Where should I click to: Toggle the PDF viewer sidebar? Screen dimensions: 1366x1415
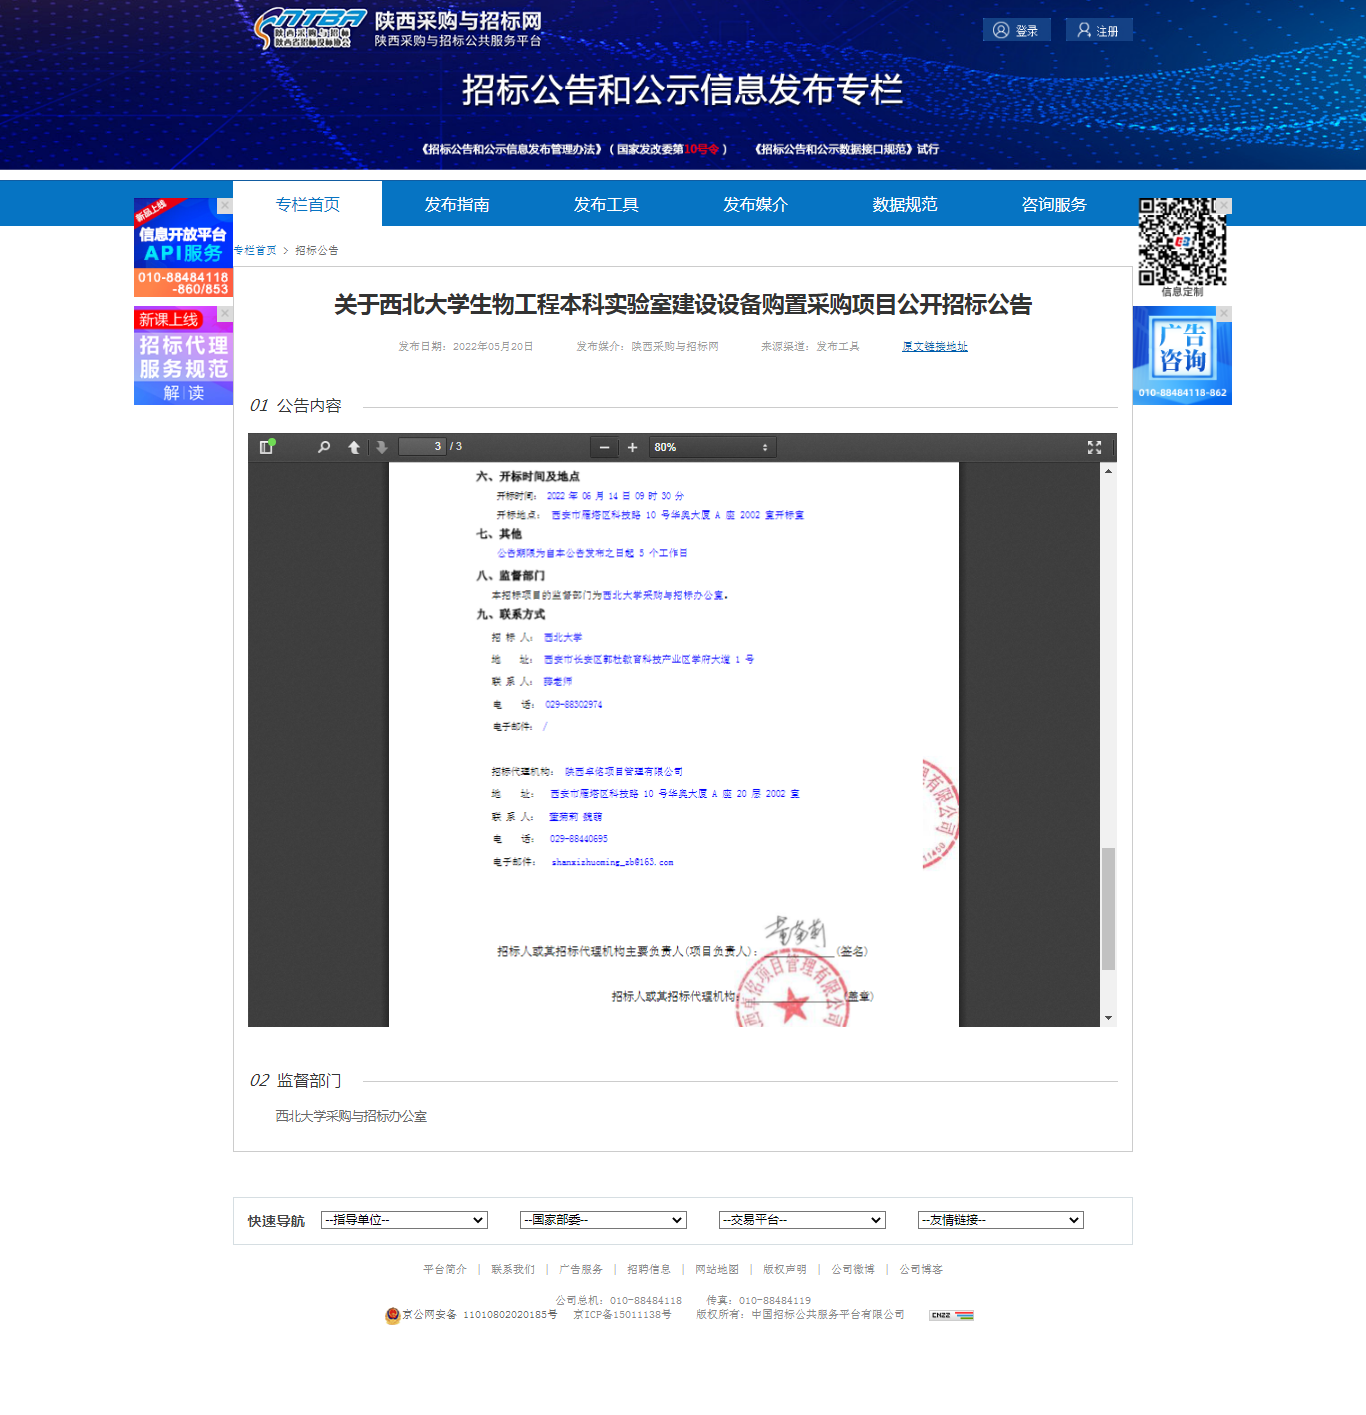click(267, 447)
